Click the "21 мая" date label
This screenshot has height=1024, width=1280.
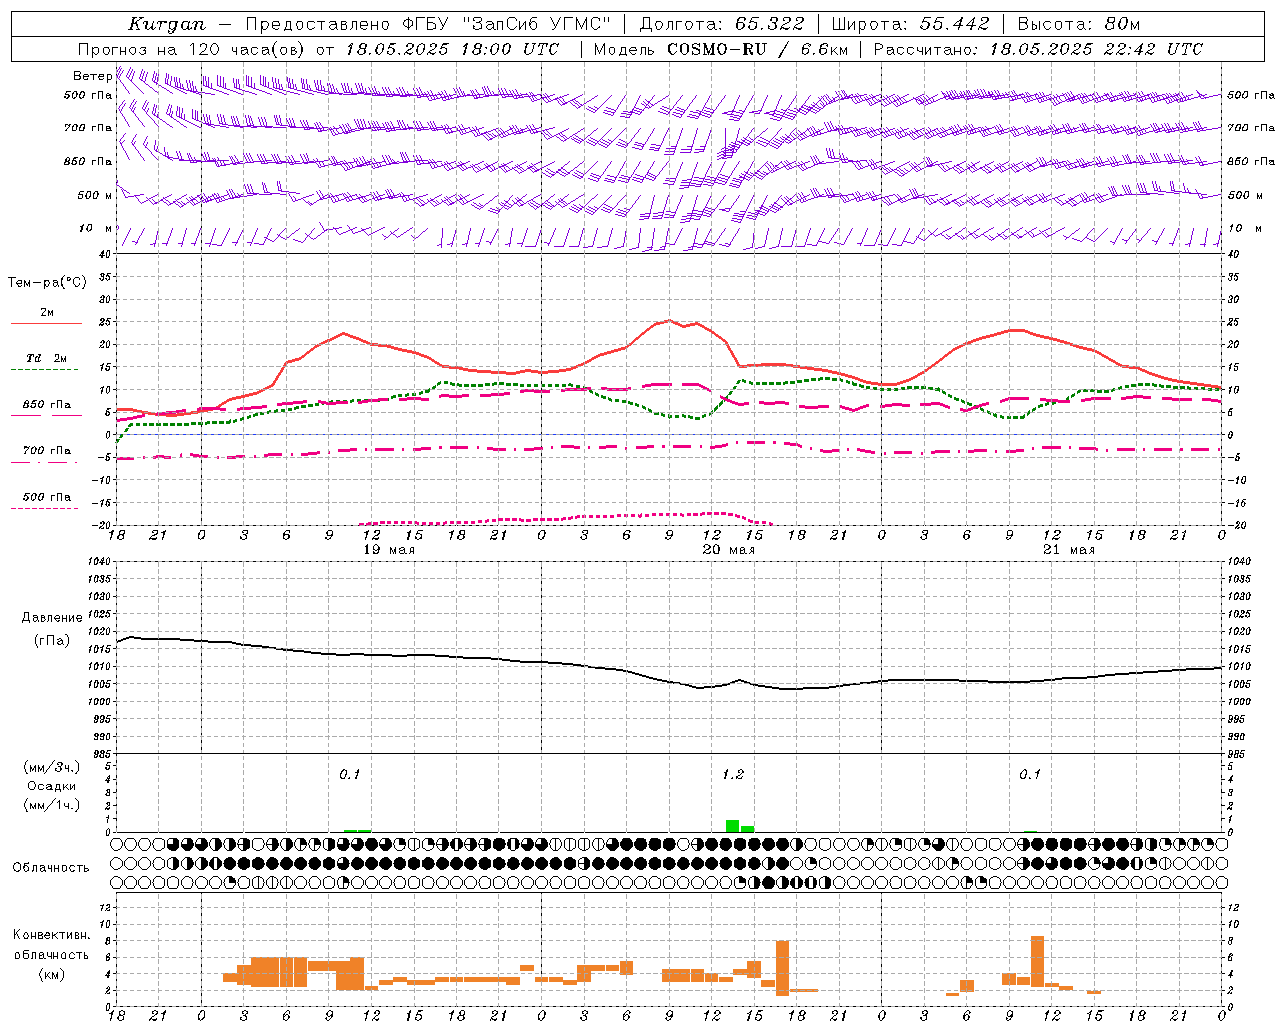coord(1068,550)
